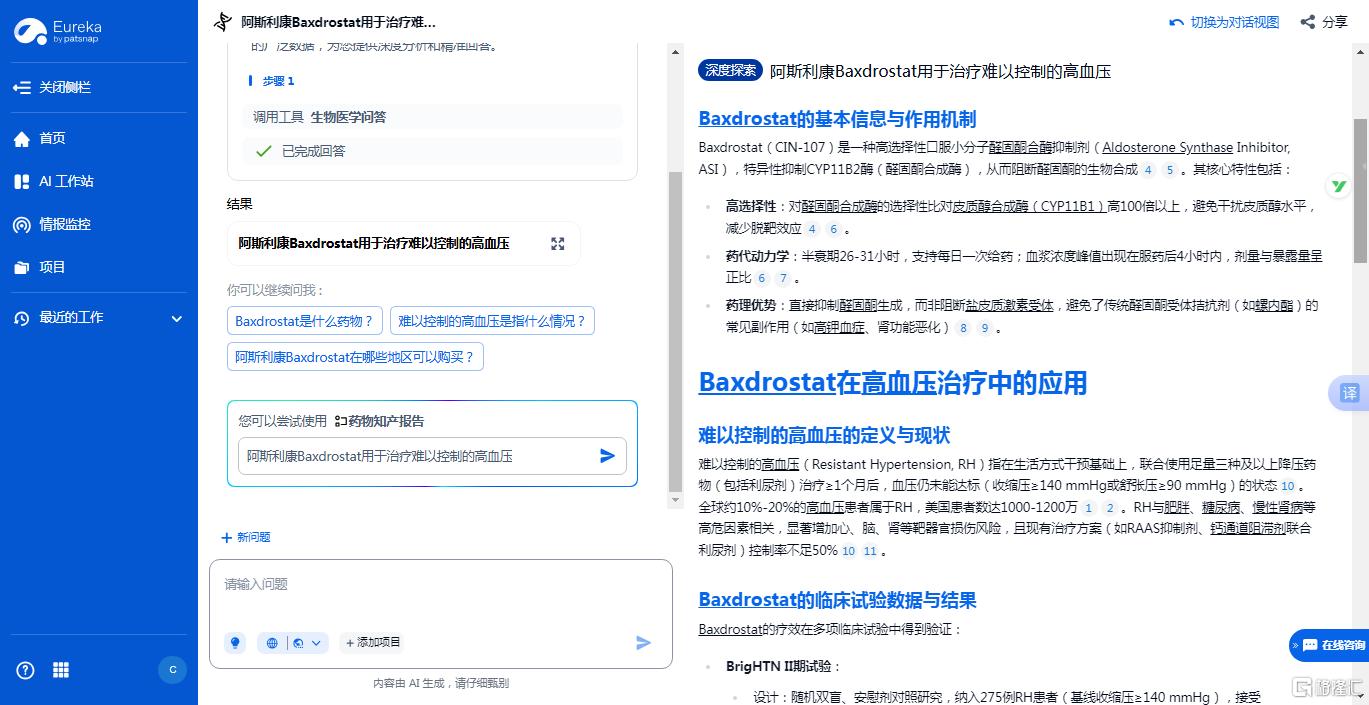Toggle translation with the 译 button
The width and height of the screenshot is (1369, 705).
(1350, 394)
